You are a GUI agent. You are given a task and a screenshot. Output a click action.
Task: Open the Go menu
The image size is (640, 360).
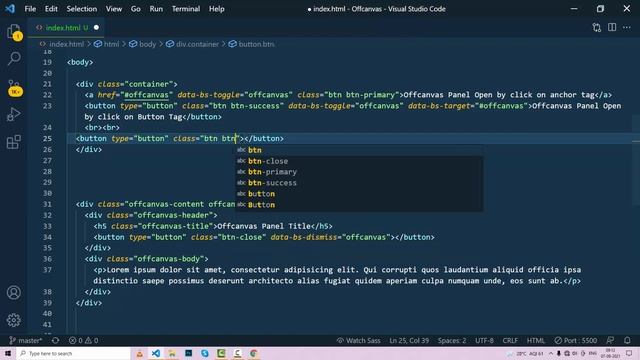click(x=136, y=9)
